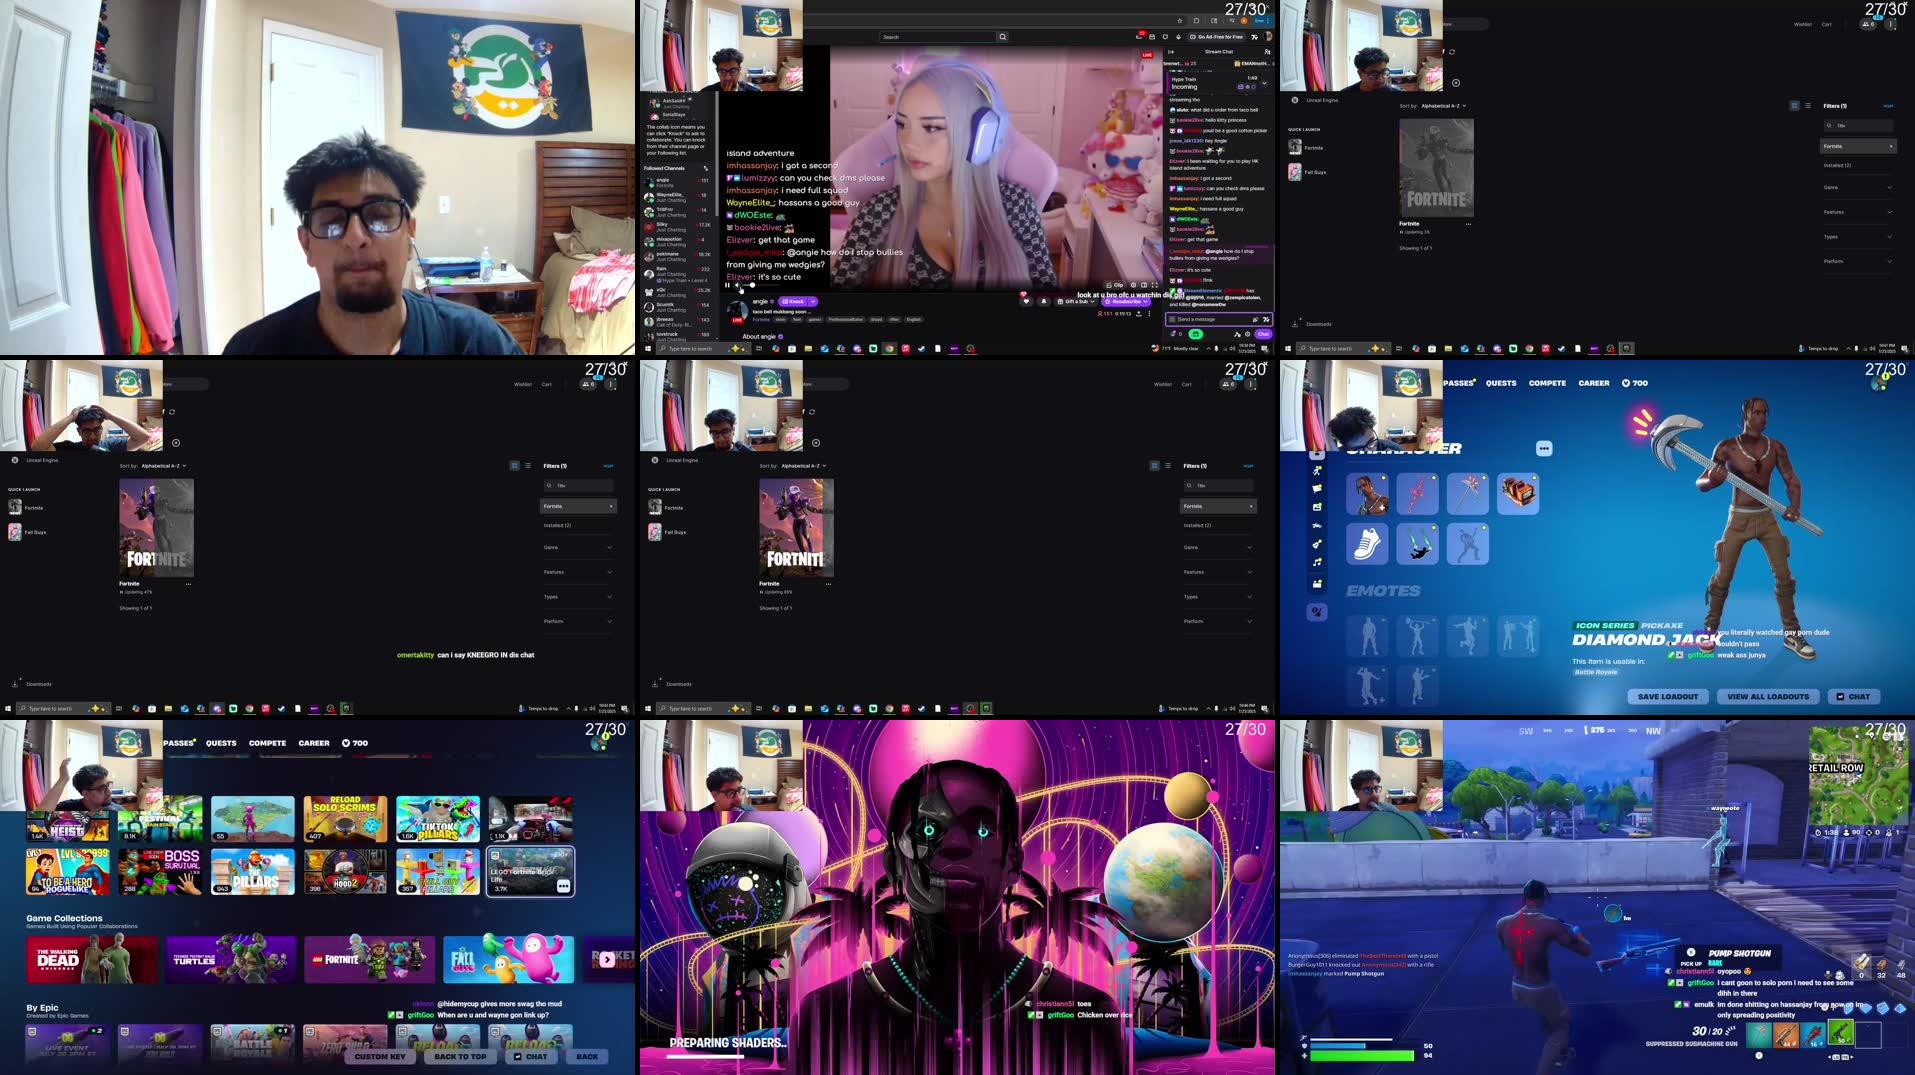Image resolution: width=1915 pixels, height=1075 pixels.
Task: Open The Walking Dead Universe collection
Action: [92, 959]
